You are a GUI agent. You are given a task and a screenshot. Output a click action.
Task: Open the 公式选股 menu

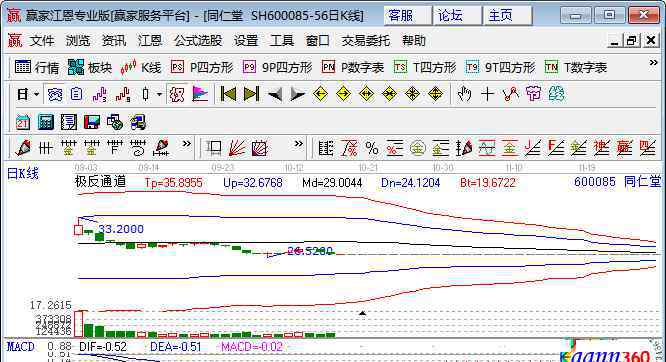[x=198, y=41]
